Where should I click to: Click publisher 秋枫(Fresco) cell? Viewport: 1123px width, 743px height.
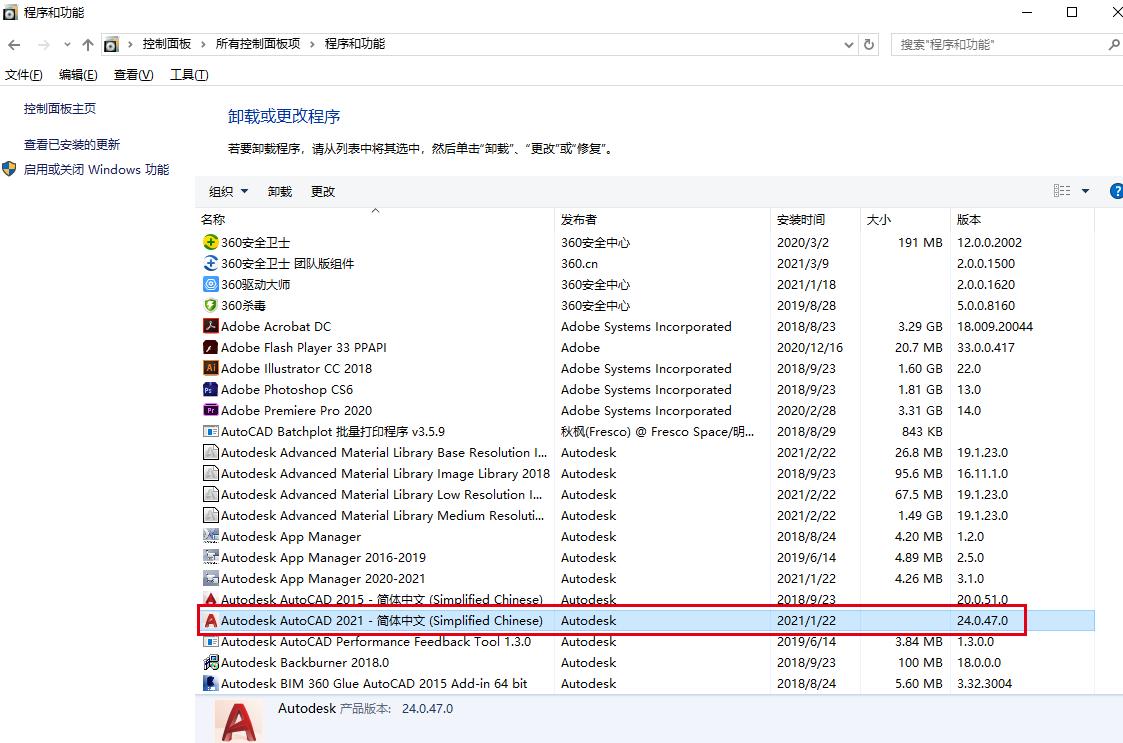[657, 431]
